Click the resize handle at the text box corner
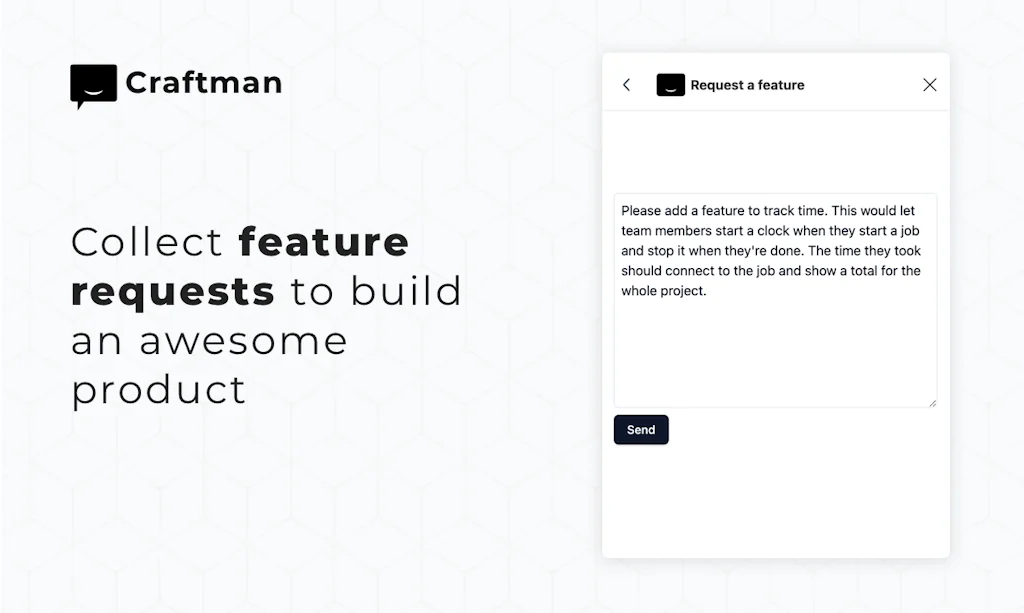1024x613 pixels. (933, 403)
